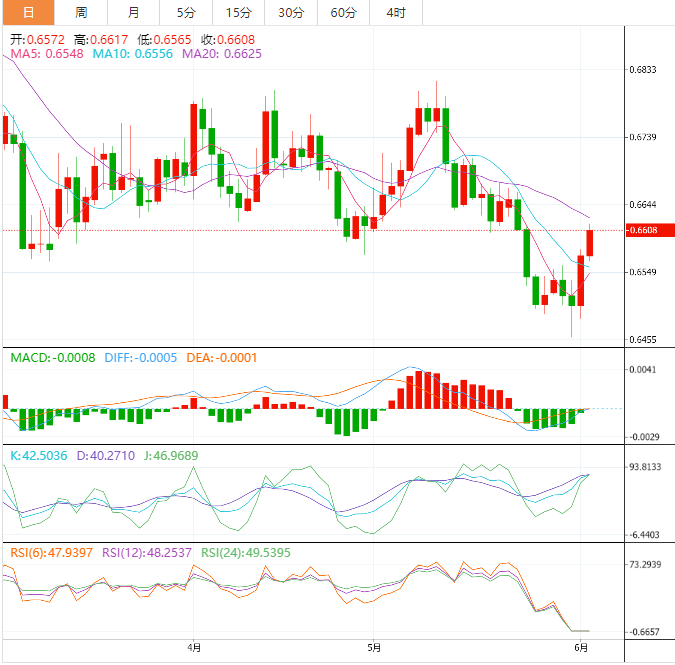Select the 15分 interval tab
Image resolution: width=675 pixels, height=665 pixels.
point(238,13)
